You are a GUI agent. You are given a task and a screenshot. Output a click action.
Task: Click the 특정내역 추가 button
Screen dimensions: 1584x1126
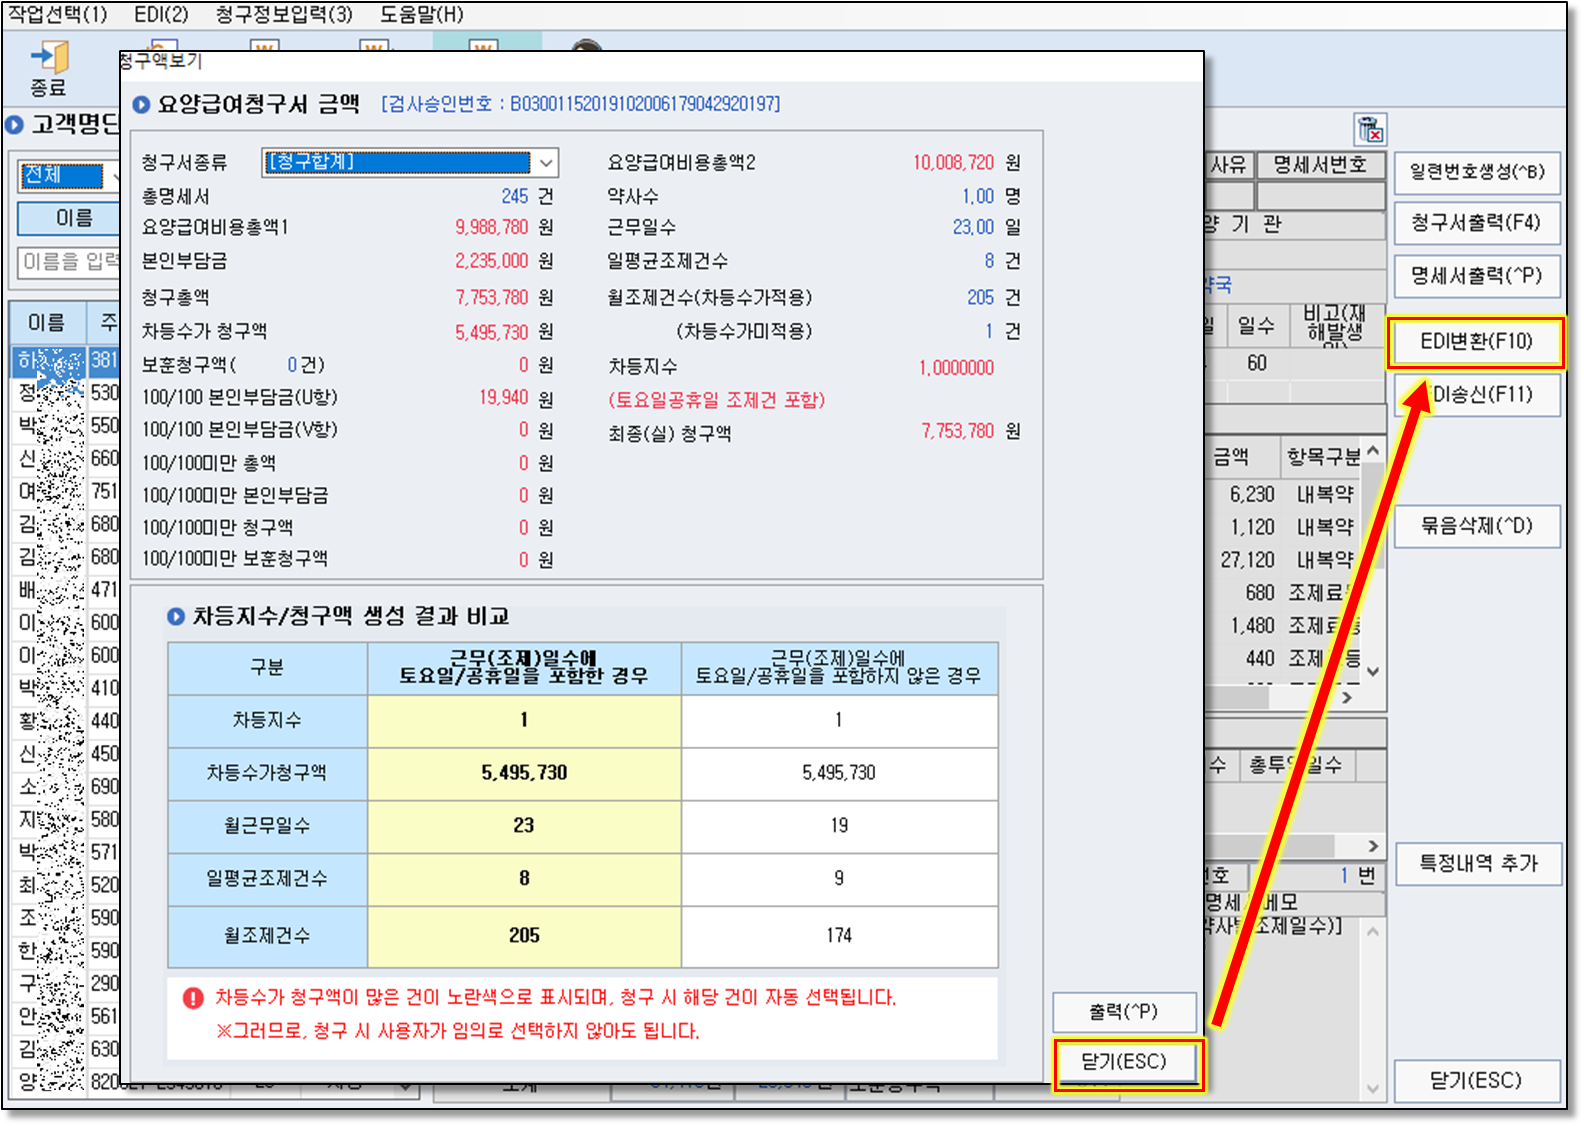click(x=1476, y=863)
